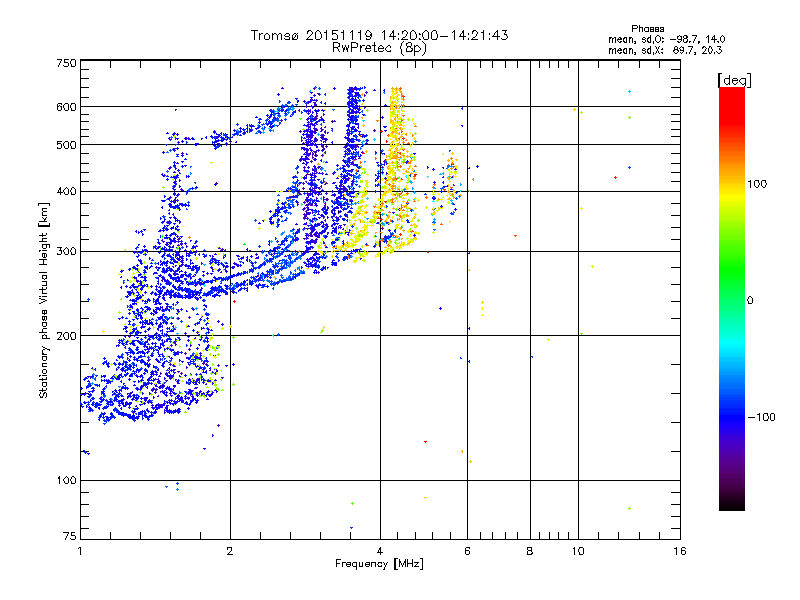Click the y-axis tick label '400'
The height and width of the screenshot is (600, 800).
67,192
